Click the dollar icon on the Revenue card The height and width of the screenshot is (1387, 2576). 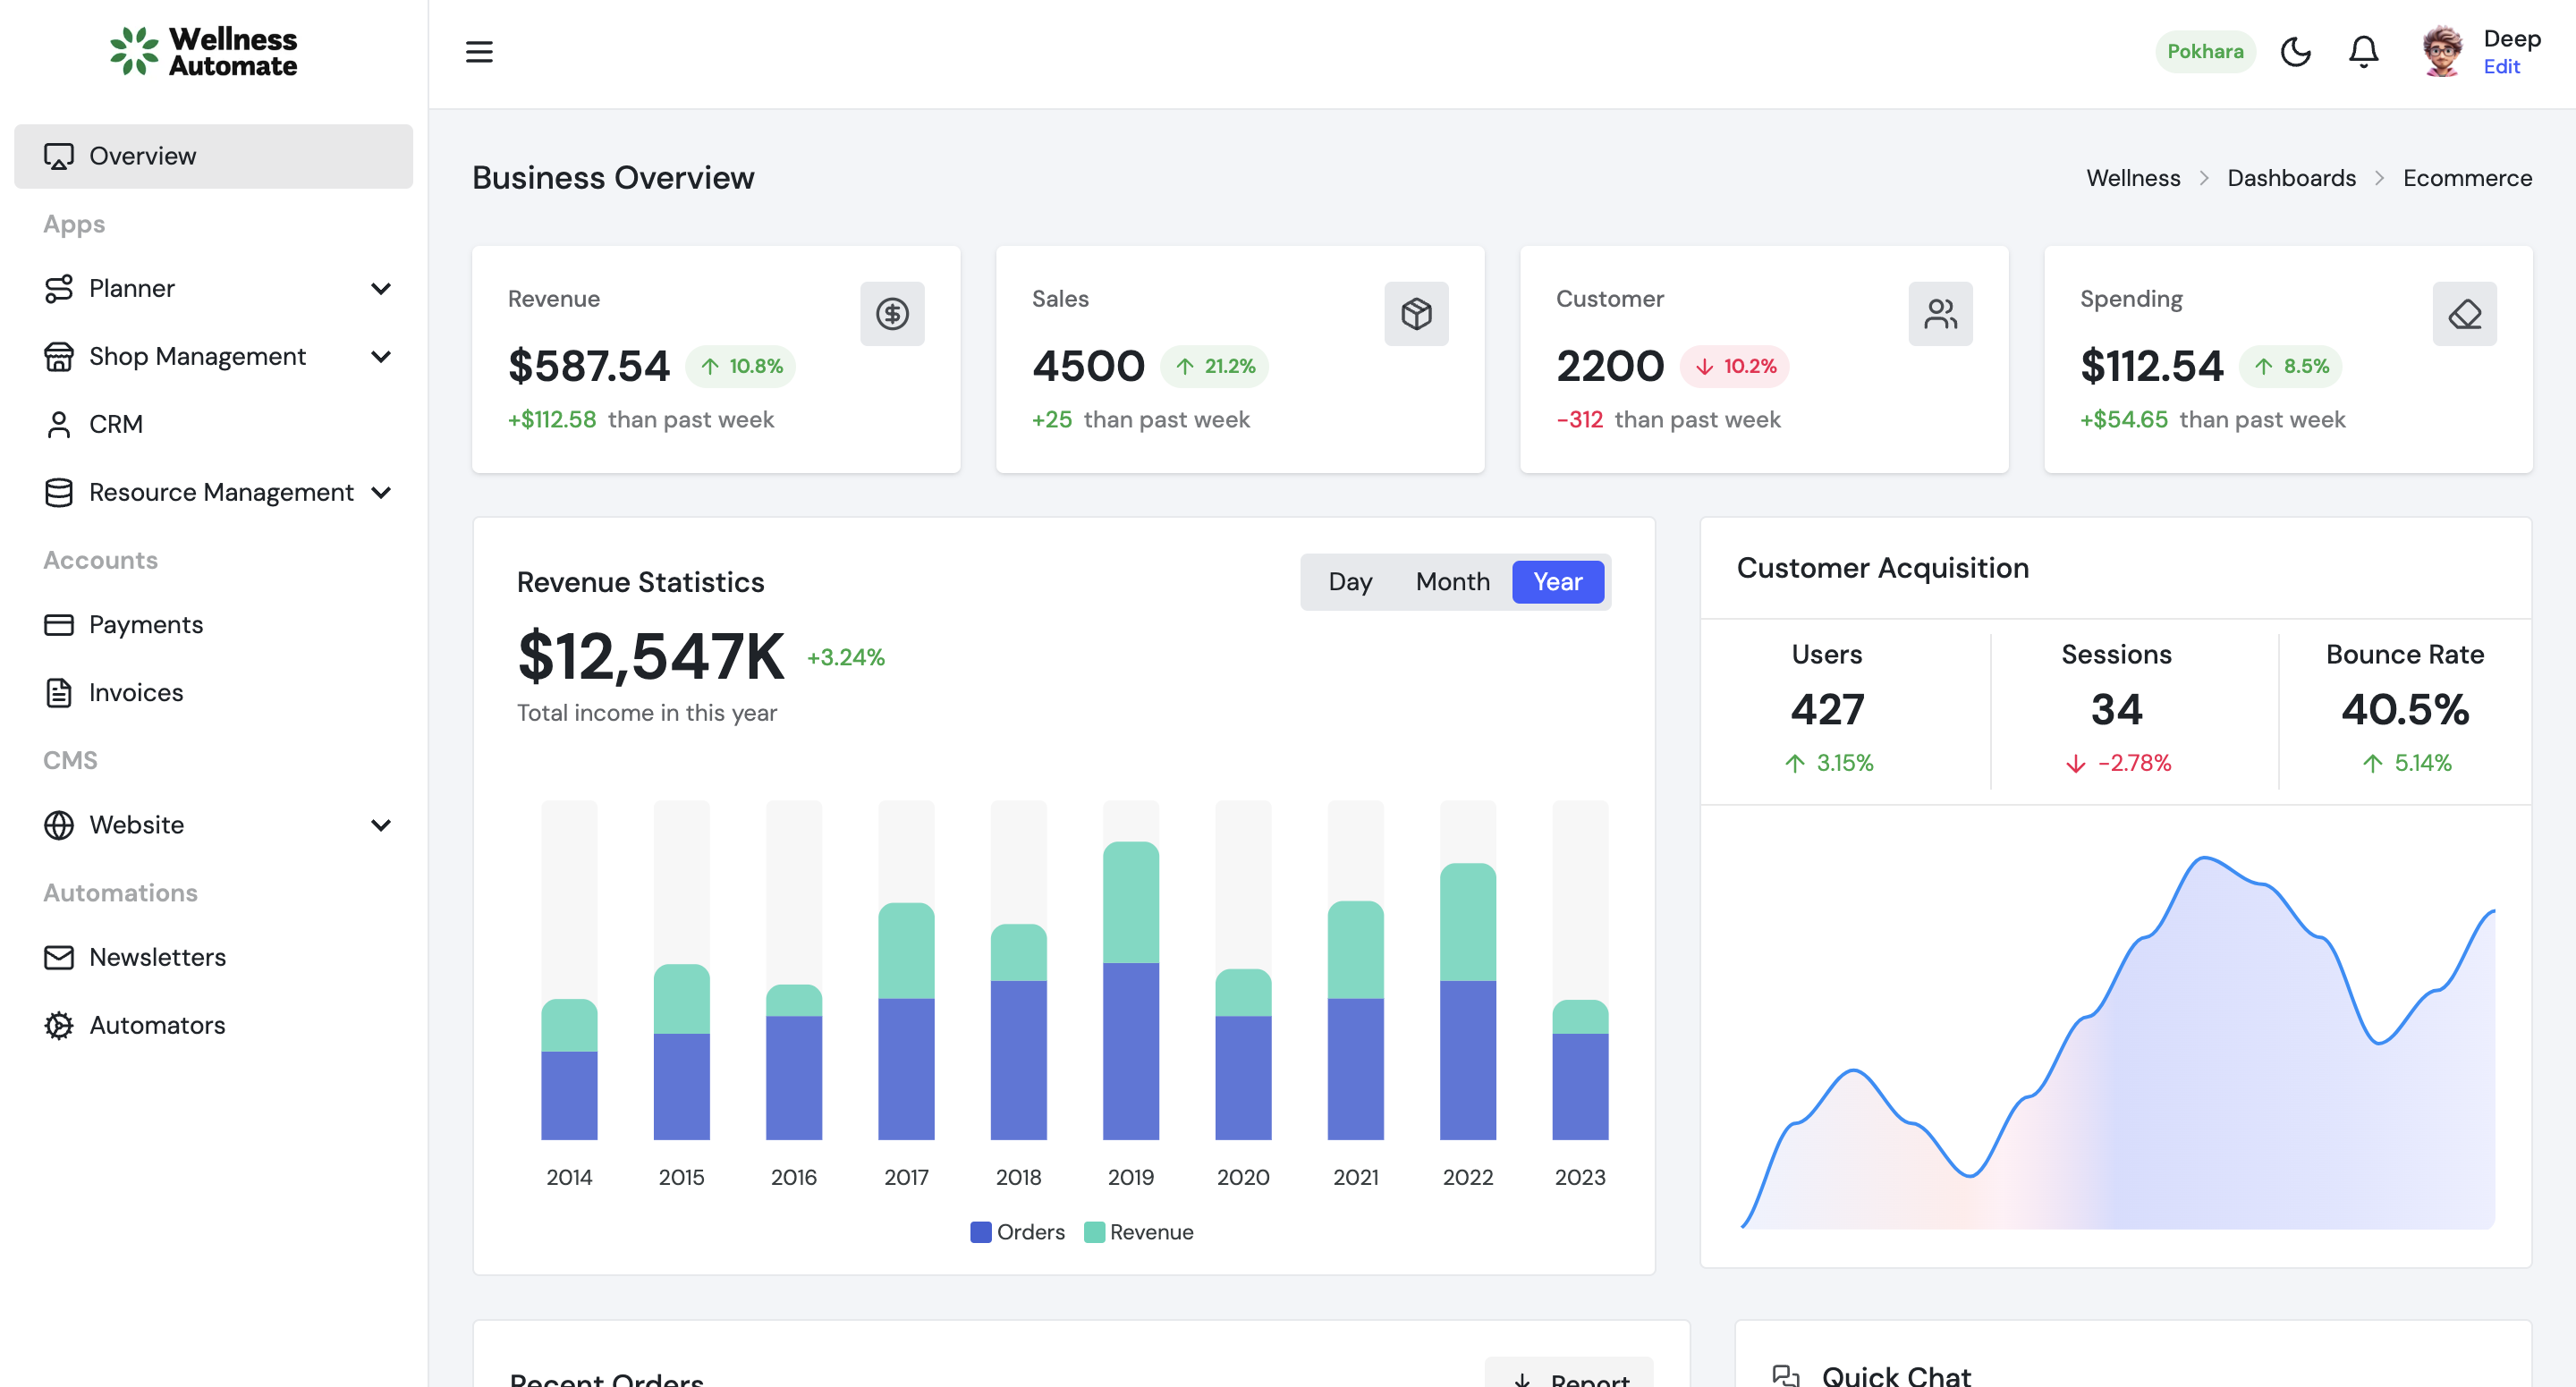[892, 313]
